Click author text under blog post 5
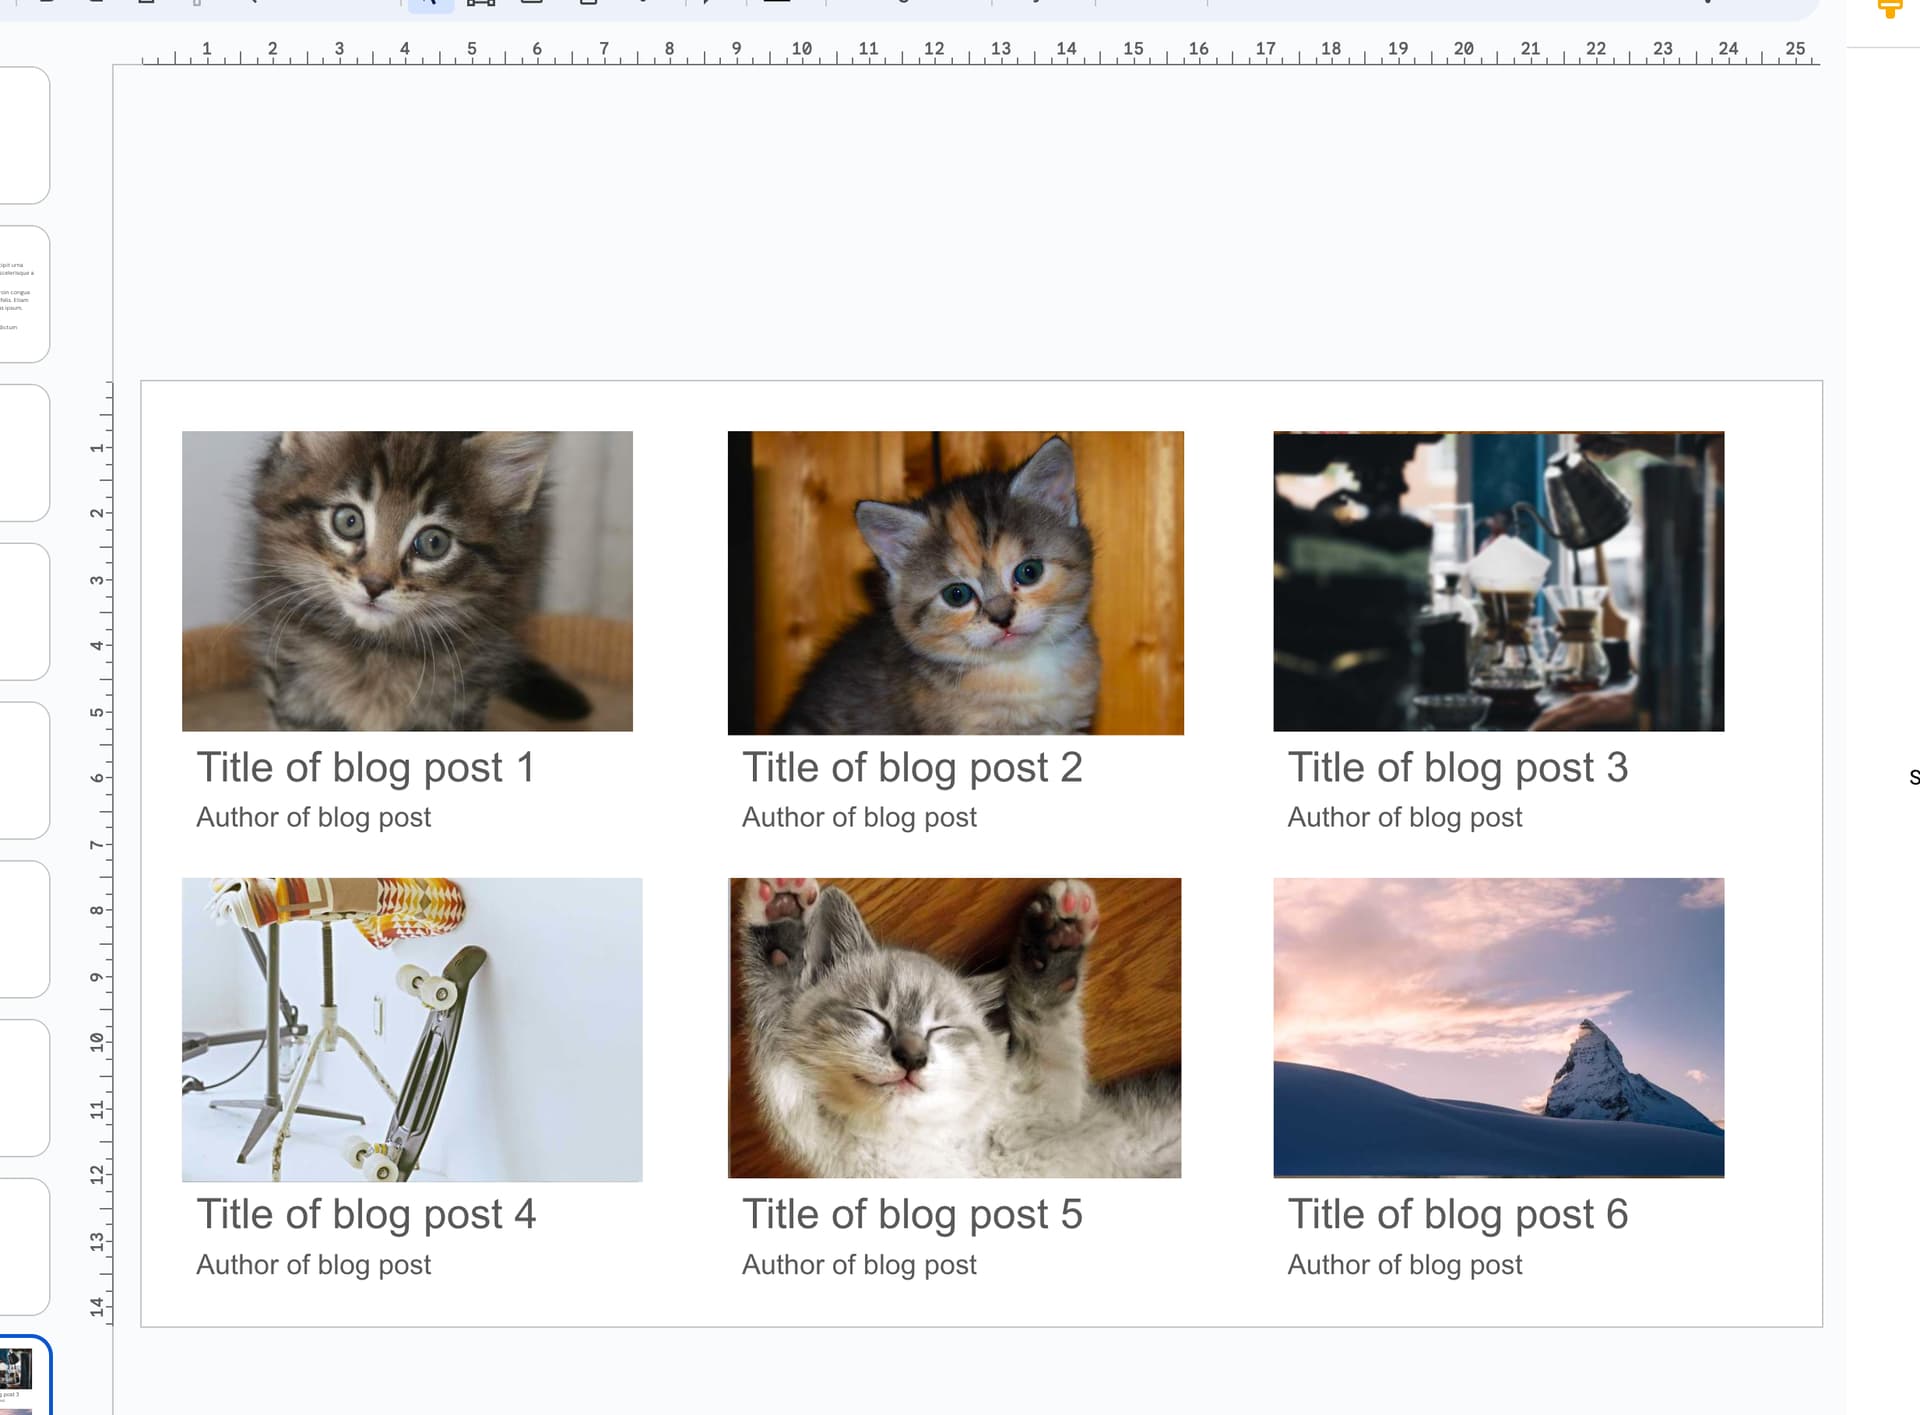The width and height of the screenshot is (1920, 1415). [x=859, y=1265]
